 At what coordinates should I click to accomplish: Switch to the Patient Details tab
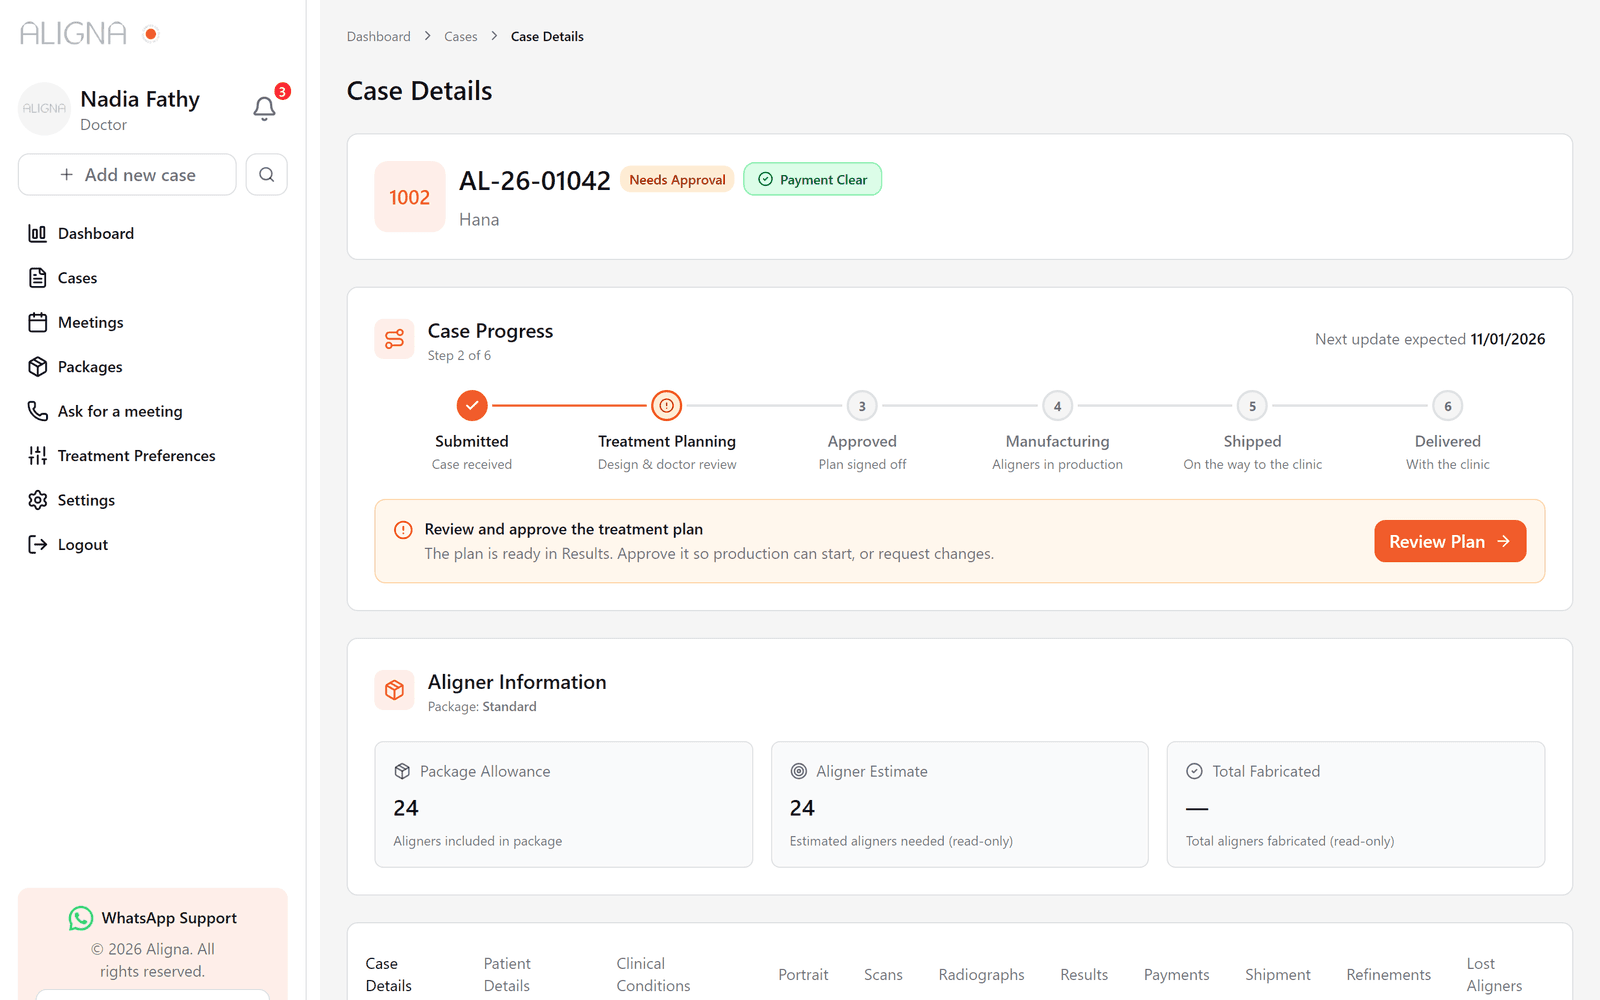[507, 974]
